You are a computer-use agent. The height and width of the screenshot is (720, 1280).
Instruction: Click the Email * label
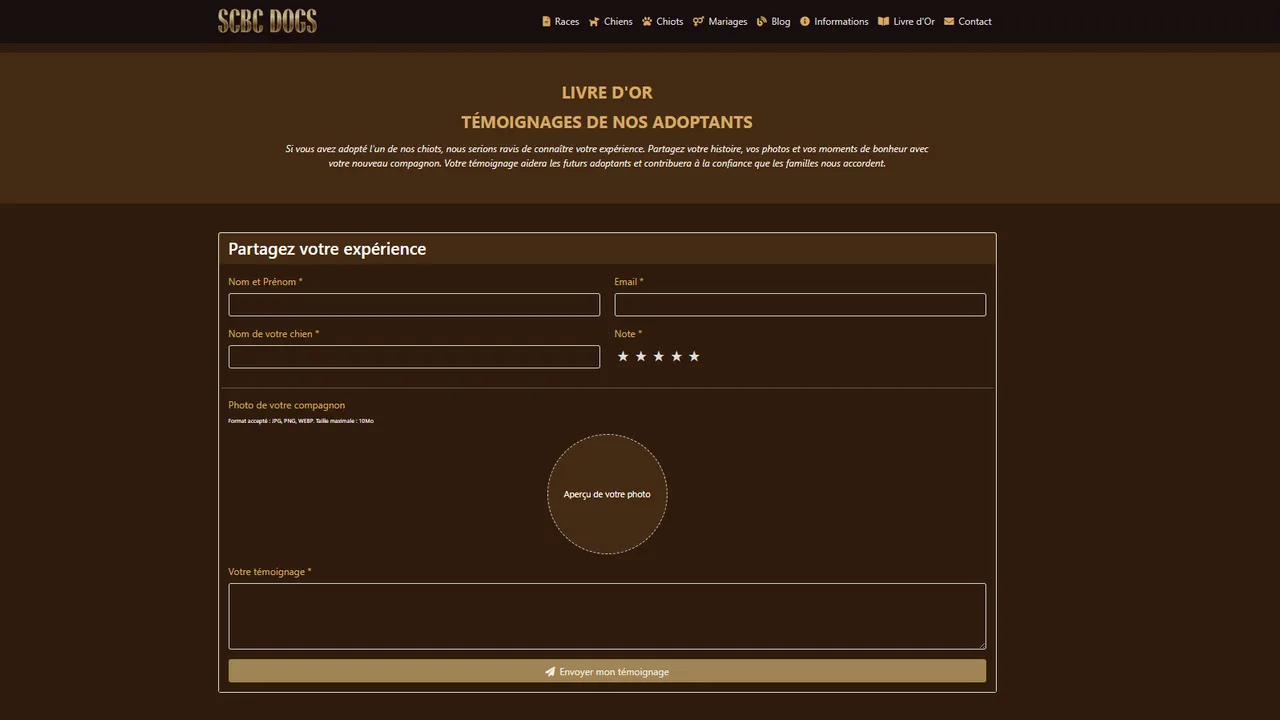pyautogui.click(x=629, y=282)
